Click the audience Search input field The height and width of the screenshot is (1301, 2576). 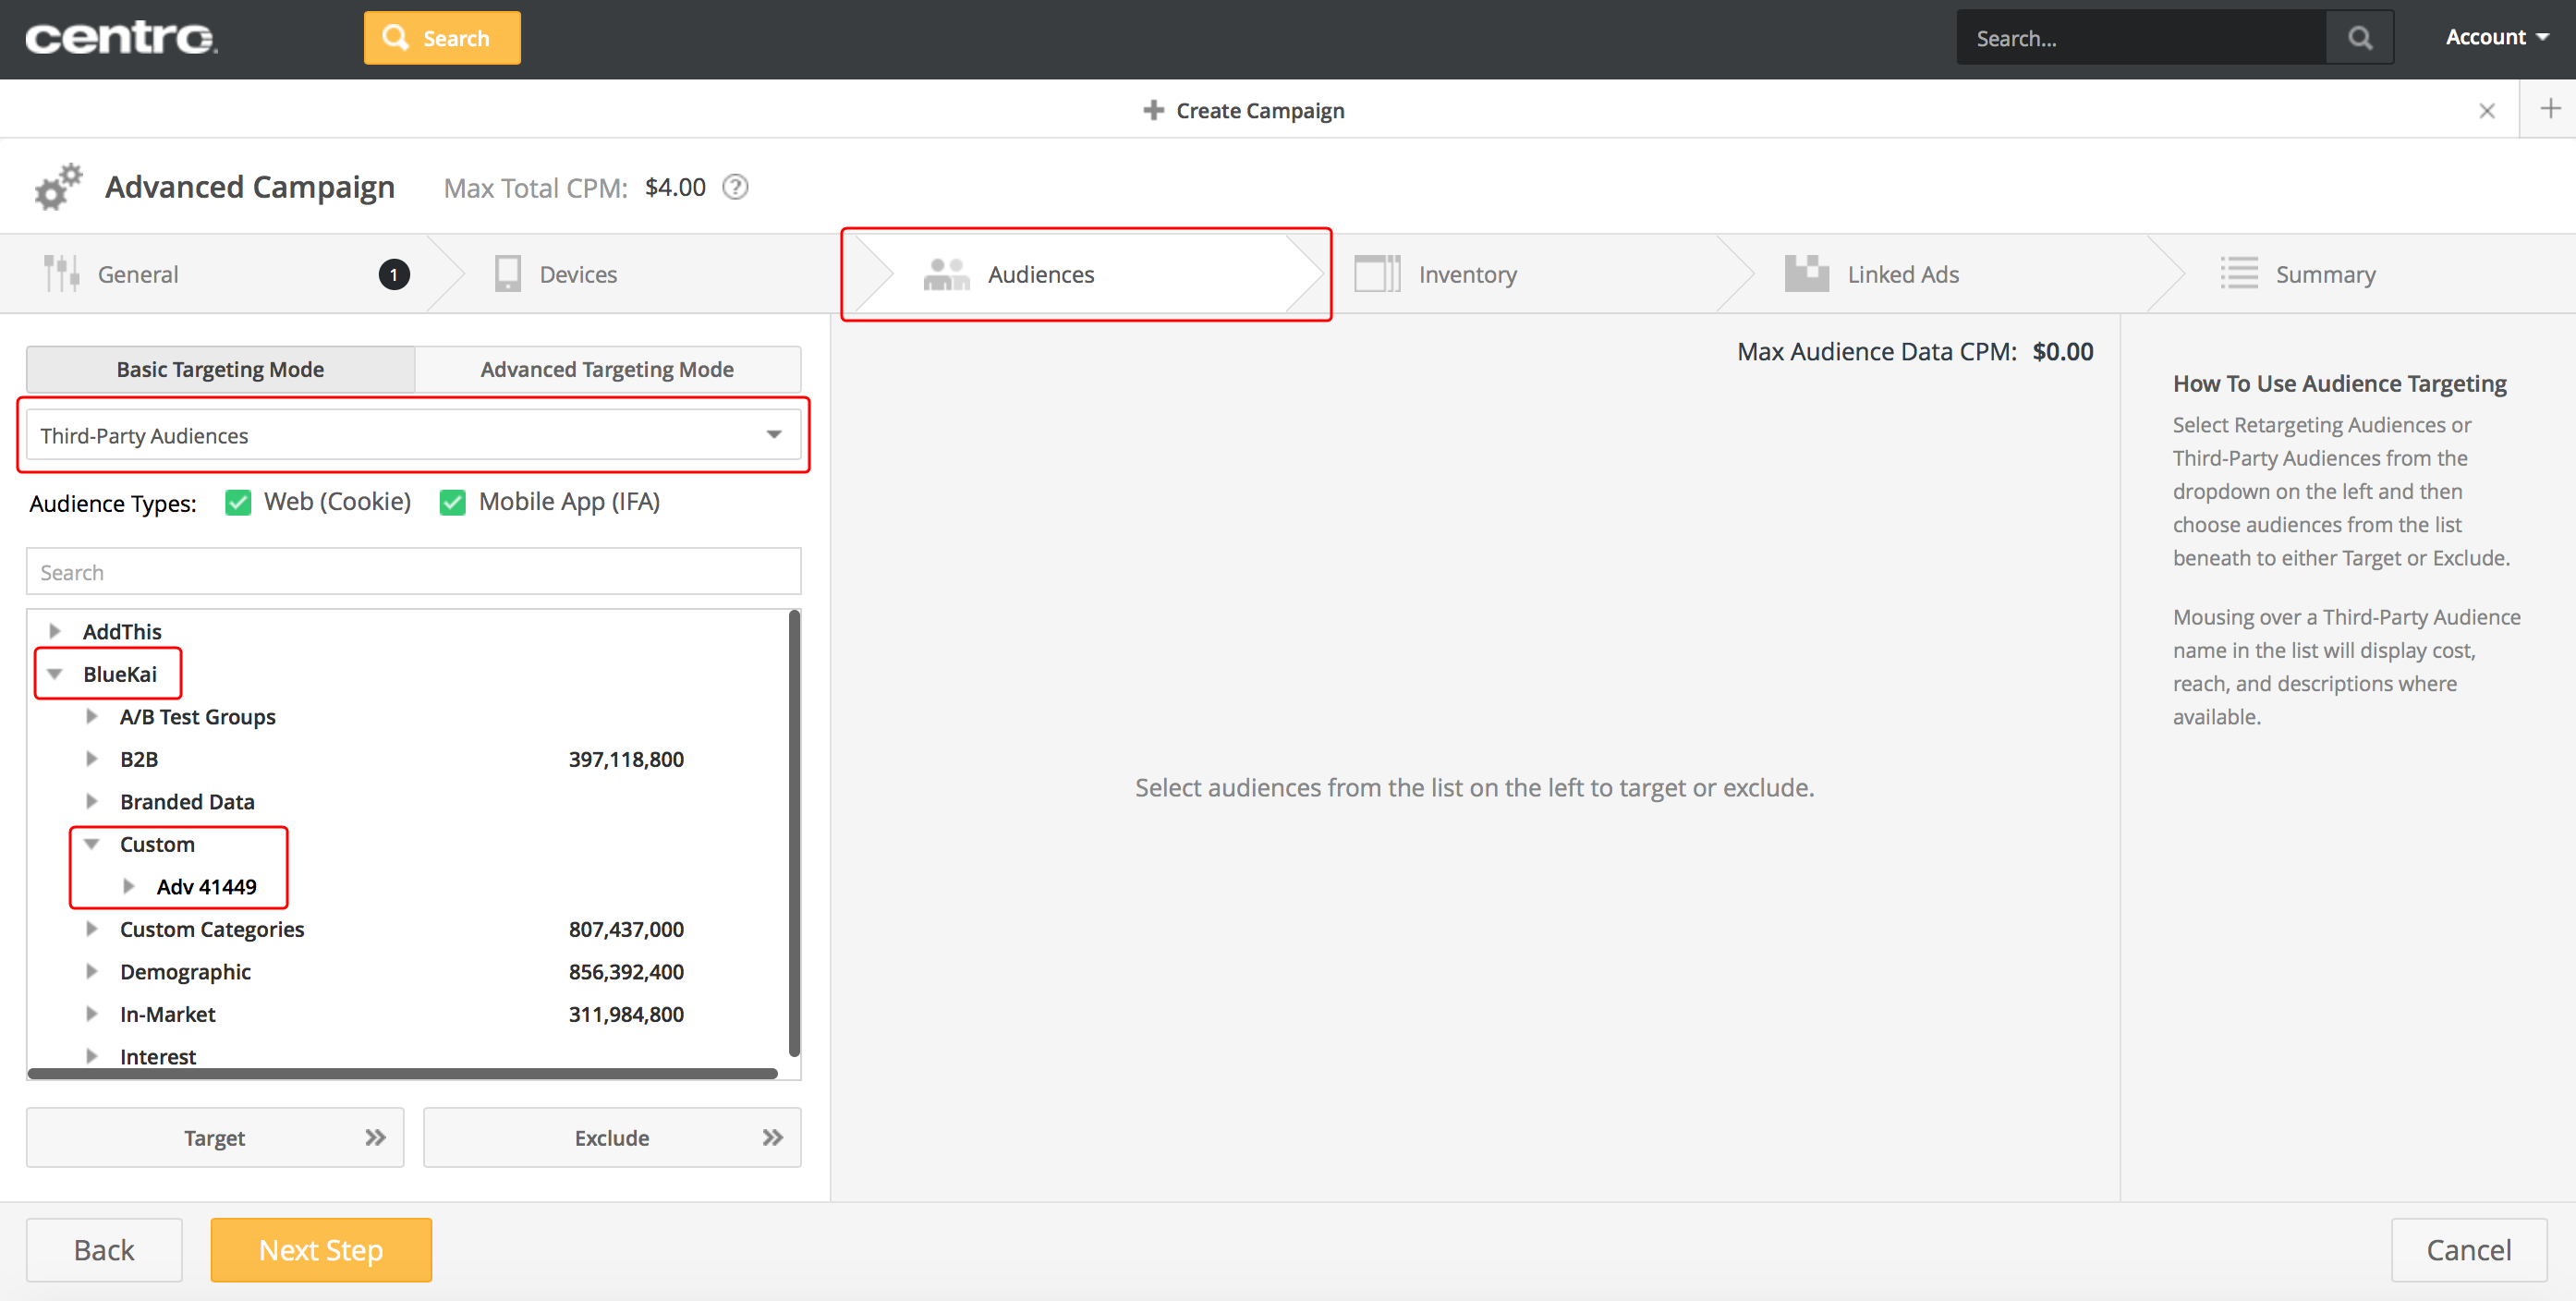[413, 572]
